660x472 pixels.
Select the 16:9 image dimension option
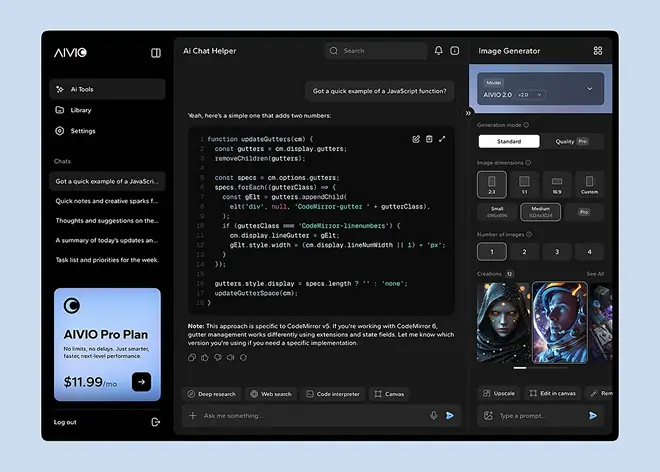click(557, 185)
